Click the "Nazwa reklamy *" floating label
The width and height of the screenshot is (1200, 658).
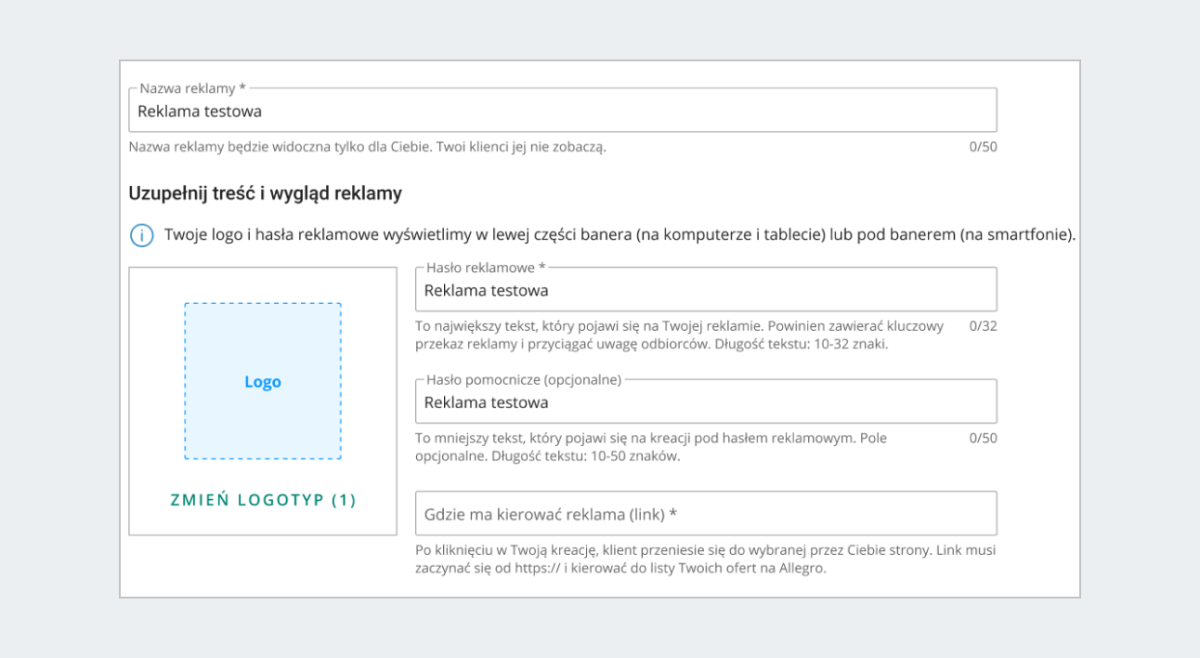click(x=193, y=89)
